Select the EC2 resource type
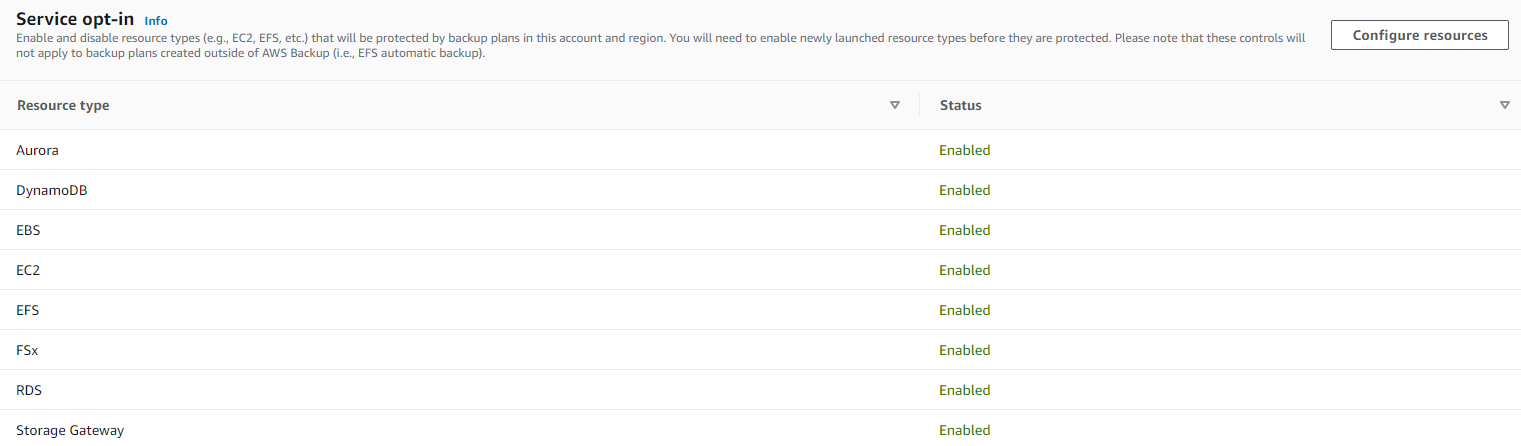 [28, 270]
